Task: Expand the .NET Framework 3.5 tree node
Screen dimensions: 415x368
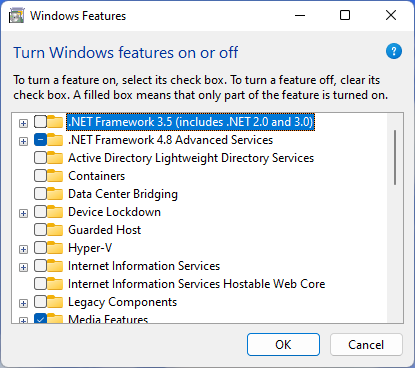Action: tap(23, 123)
